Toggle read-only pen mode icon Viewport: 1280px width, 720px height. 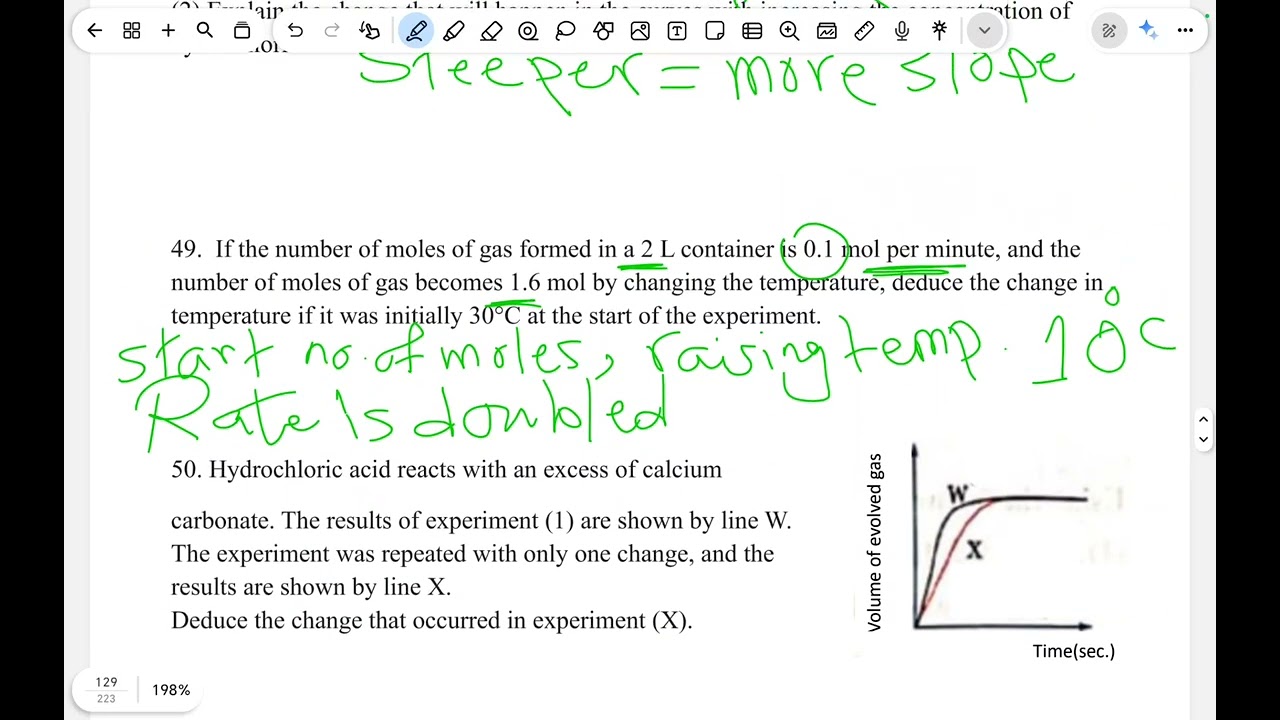[1109, 31]
